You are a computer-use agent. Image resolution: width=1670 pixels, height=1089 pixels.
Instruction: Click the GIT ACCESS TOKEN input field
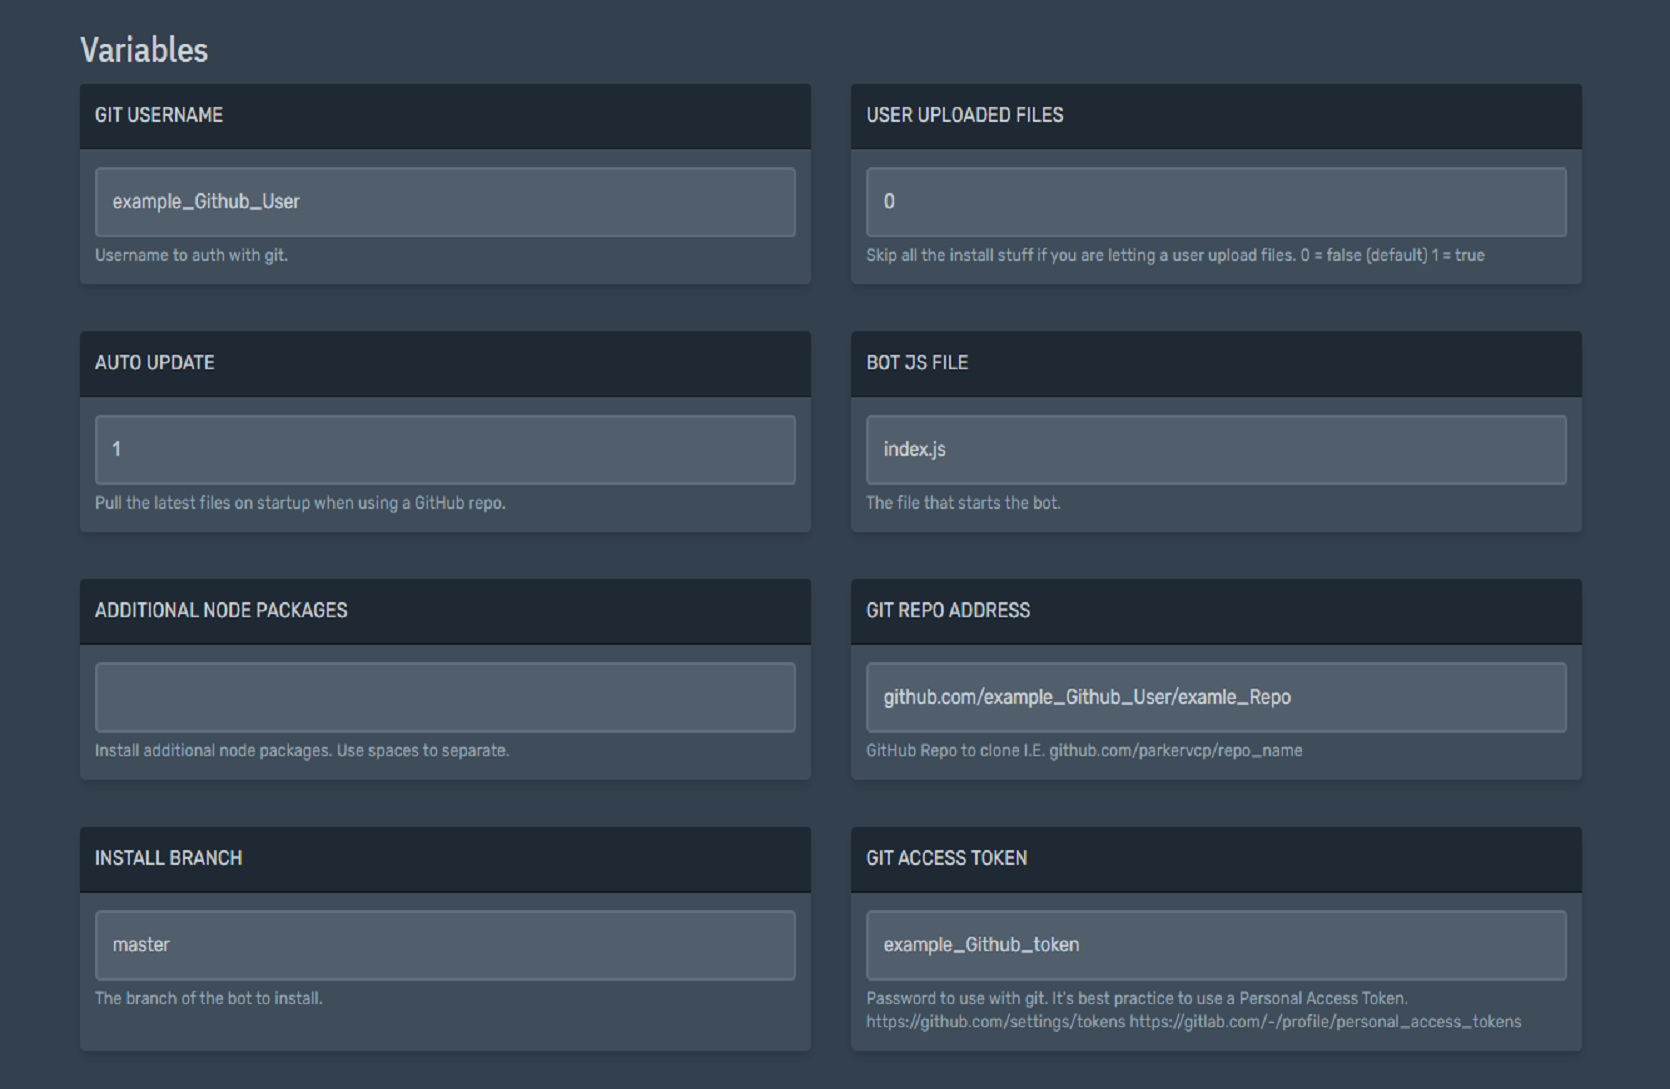[1215, 944]
